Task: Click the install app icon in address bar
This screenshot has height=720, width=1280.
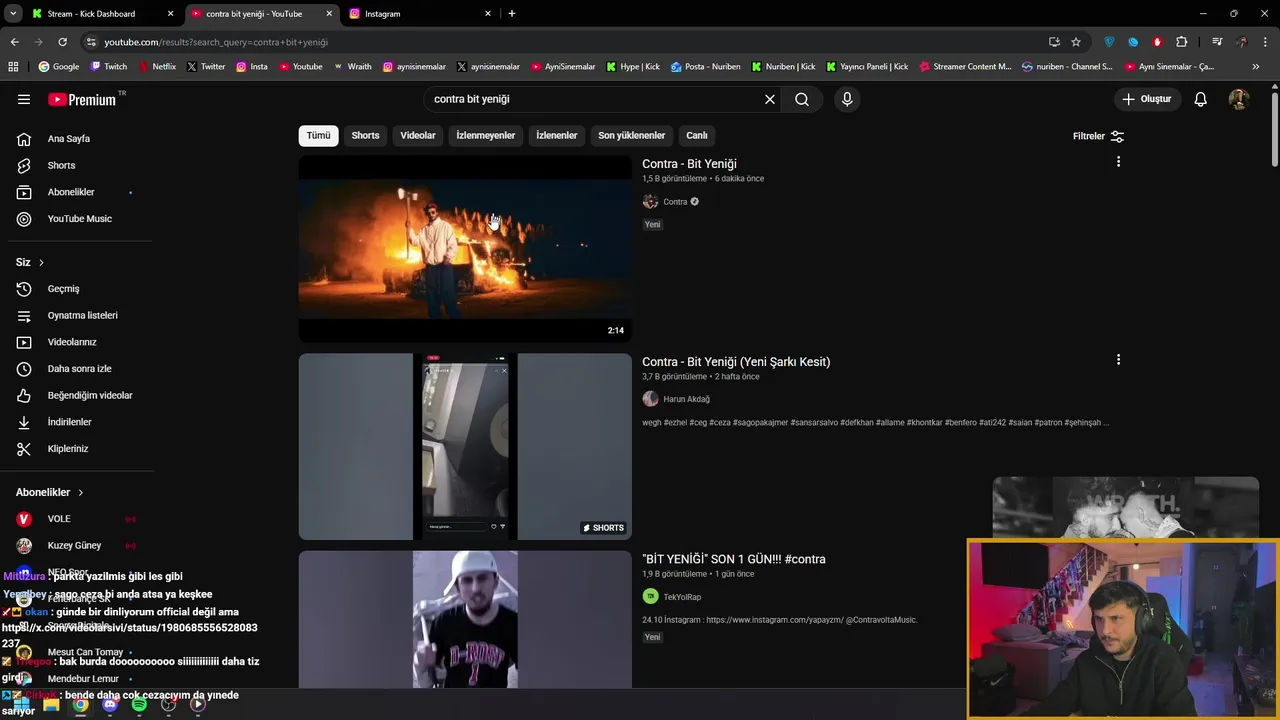Action: coord(1054,42)
